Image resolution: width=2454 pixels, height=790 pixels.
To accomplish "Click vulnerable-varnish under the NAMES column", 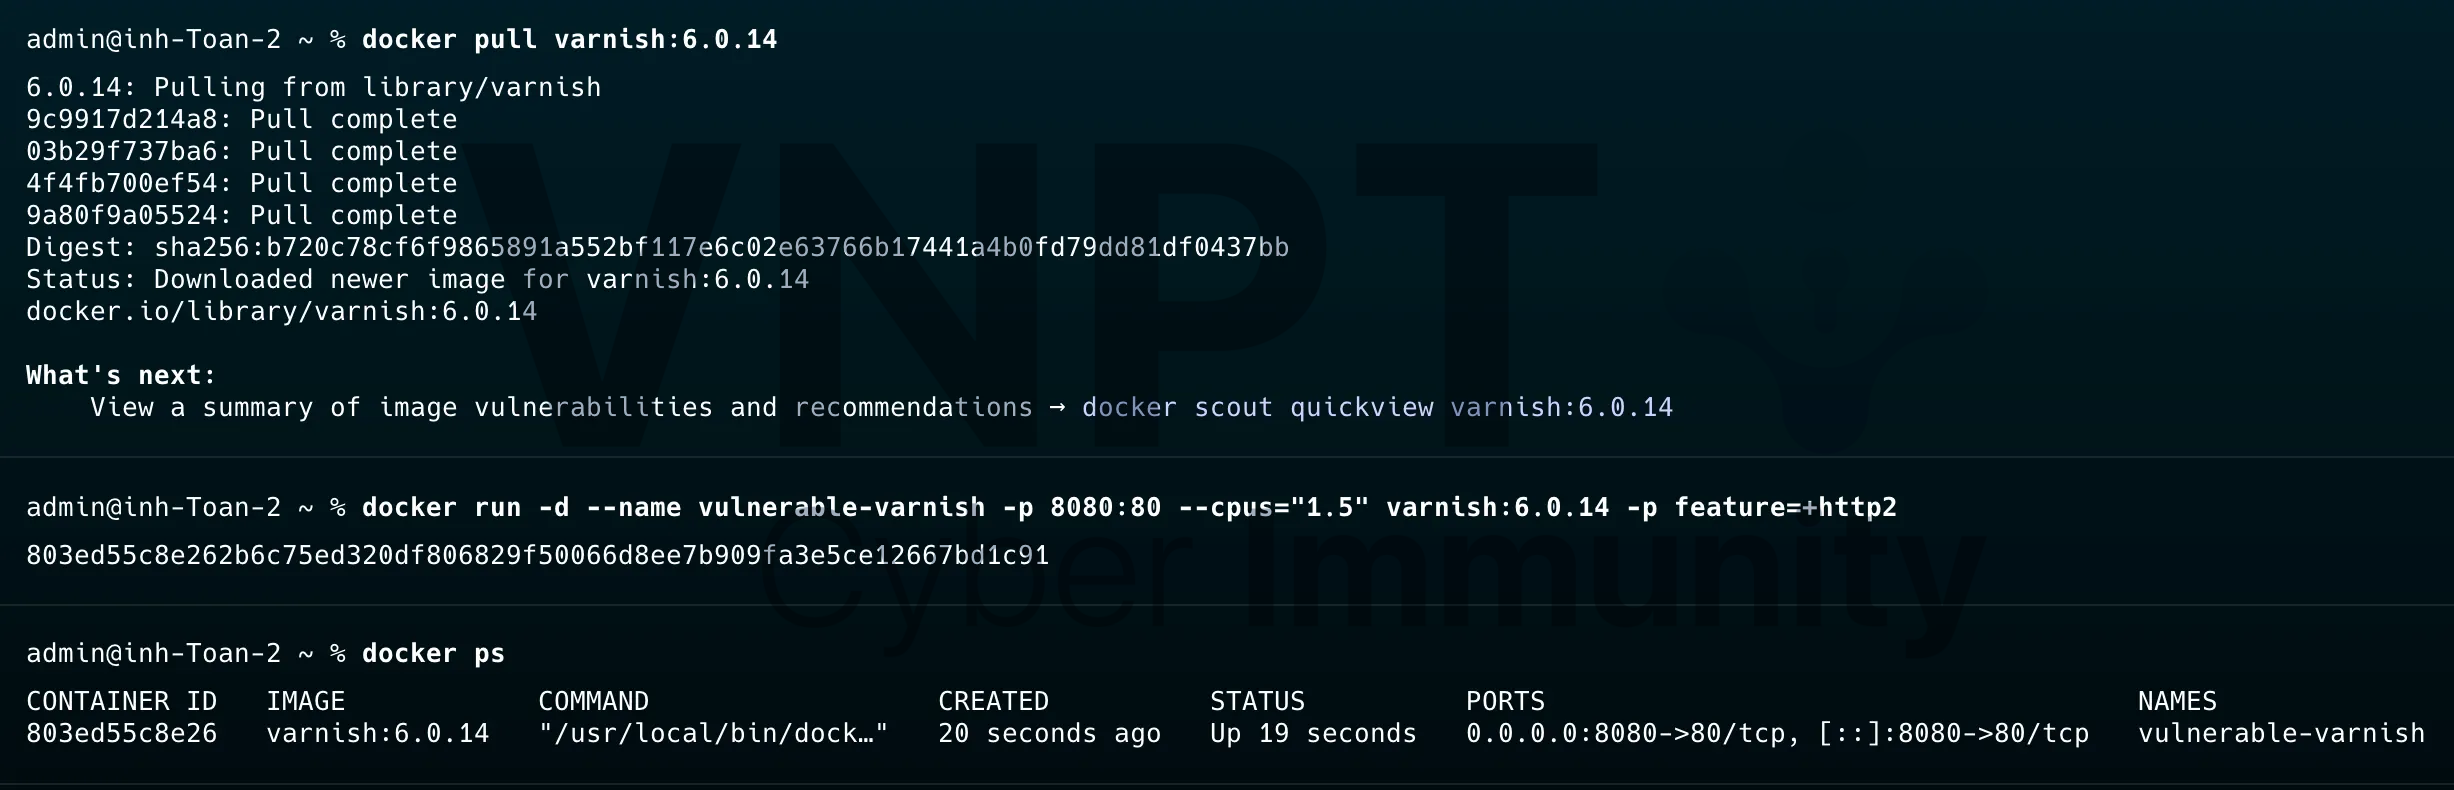I will click(2281, 733).
